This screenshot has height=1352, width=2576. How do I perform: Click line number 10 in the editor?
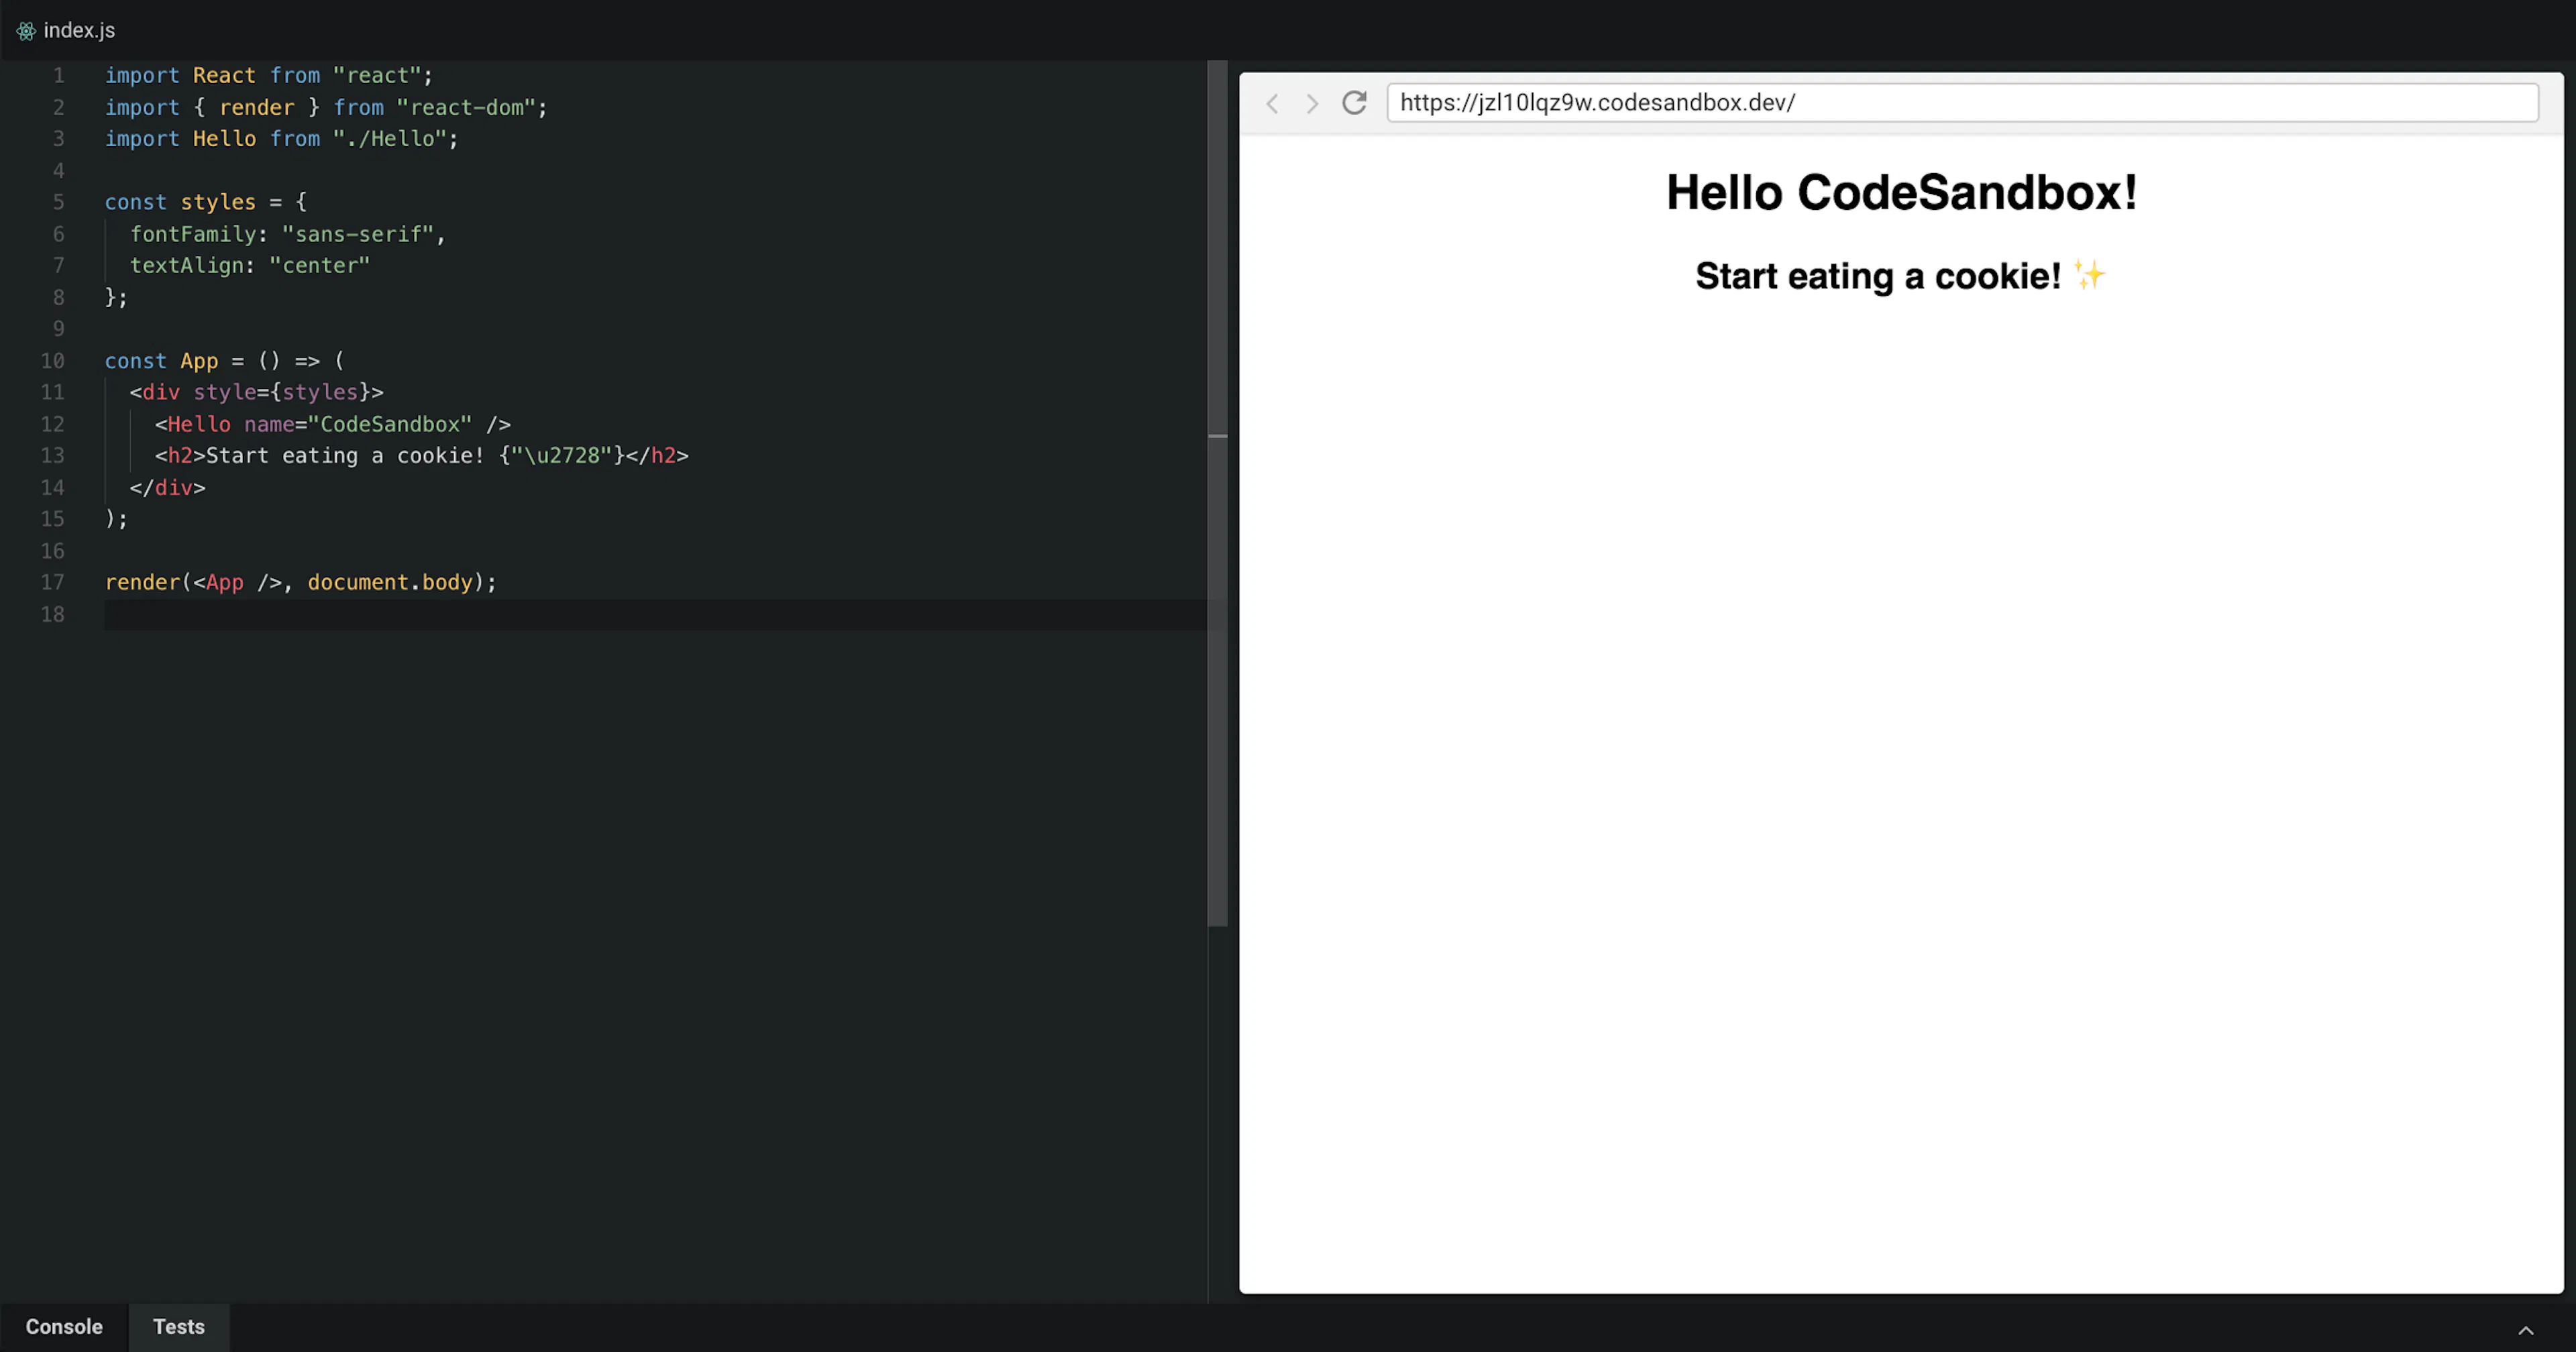[53, 360]
